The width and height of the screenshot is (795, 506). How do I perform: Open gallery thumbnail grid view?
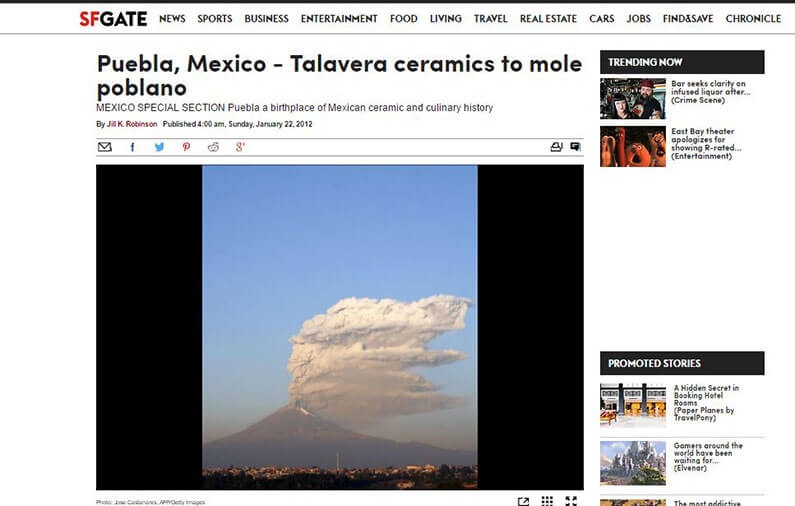tap(547, 501)
